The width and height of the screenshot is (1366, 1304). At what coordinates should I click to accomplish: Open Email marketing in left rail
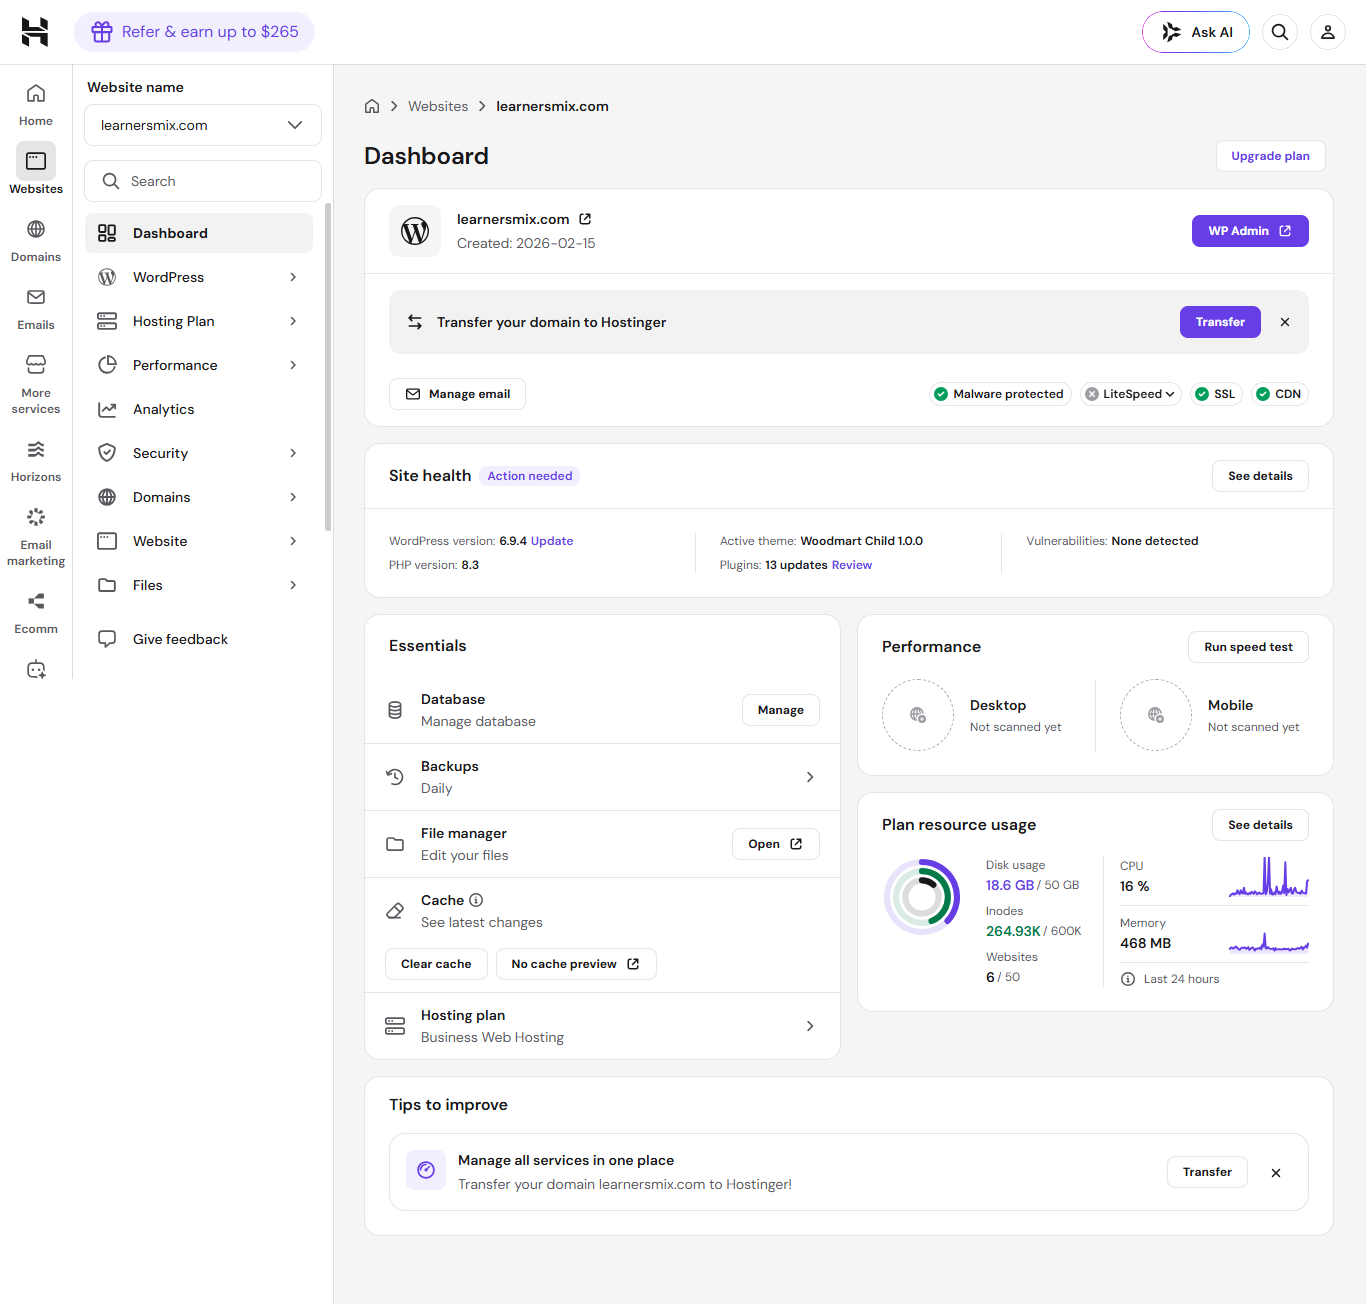36,536
